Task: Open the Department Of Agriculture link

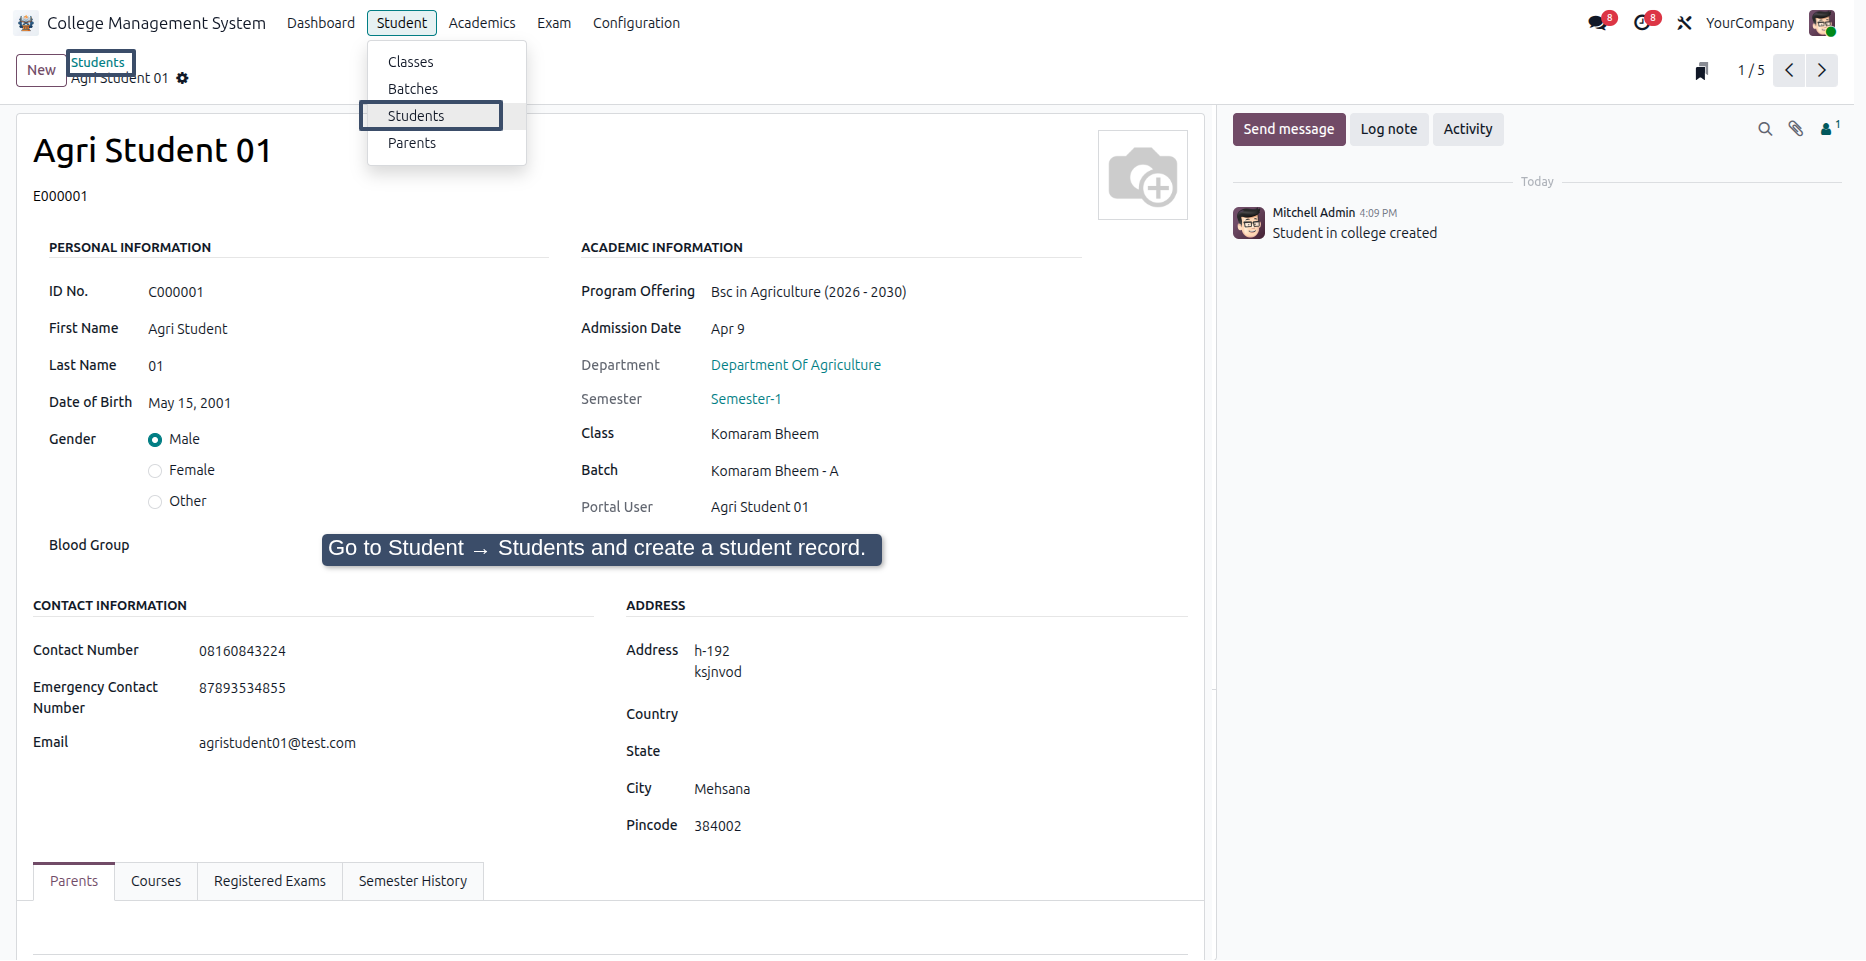Action: [796, 365]
